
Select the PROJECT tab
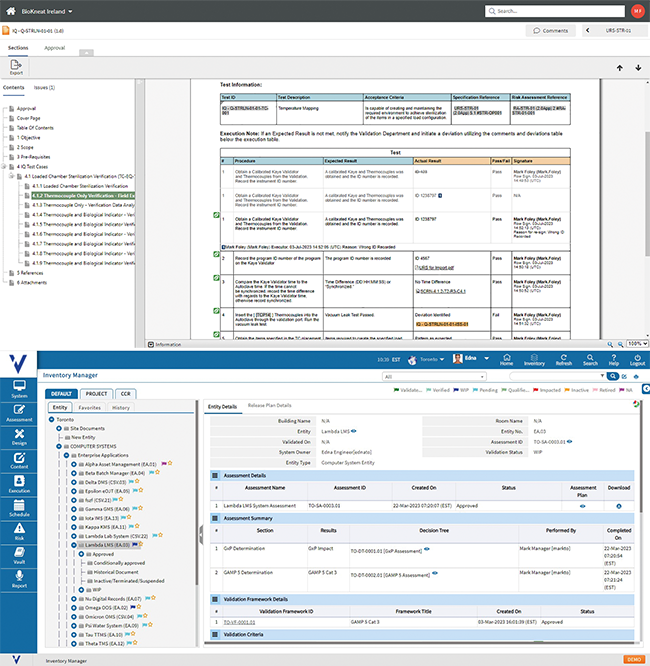pyautogui.click(x=96, y=394)
